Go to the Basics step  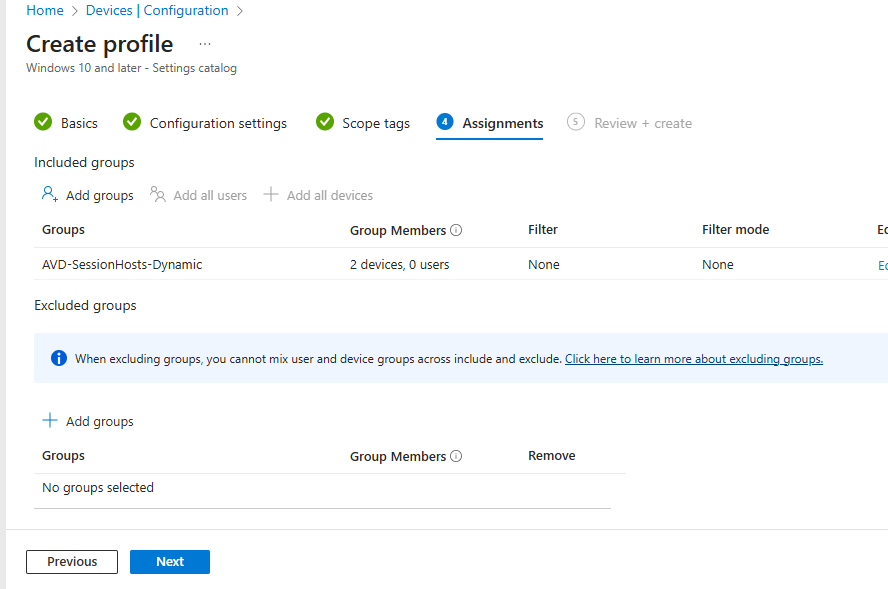[x=79, y=123]
